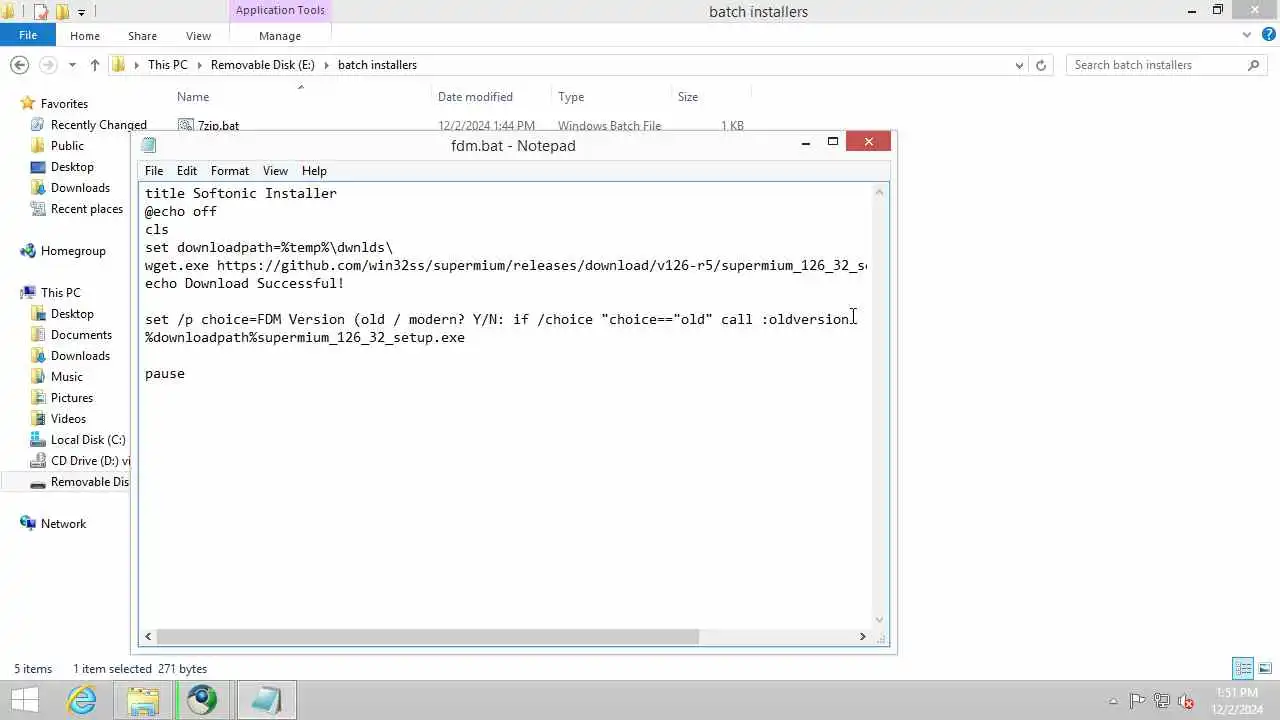Open Recently Changed in Favorites
The height and width of the screenshot is (720, 1280).
98,125
